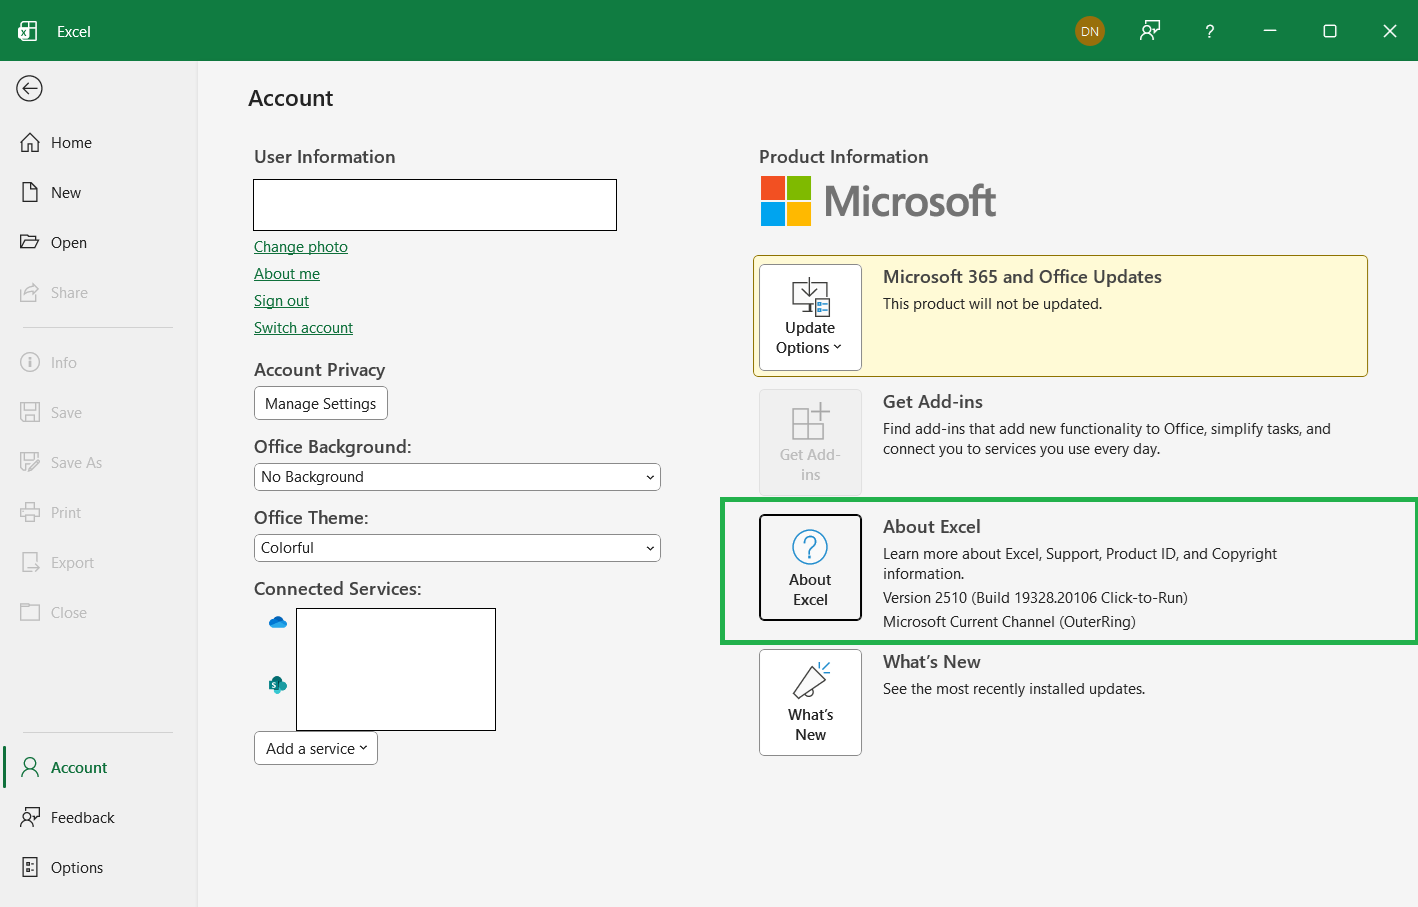Click the Version 2510 build number text
Viewport: 1418px width, 907px height.
tap(1035, 598)
